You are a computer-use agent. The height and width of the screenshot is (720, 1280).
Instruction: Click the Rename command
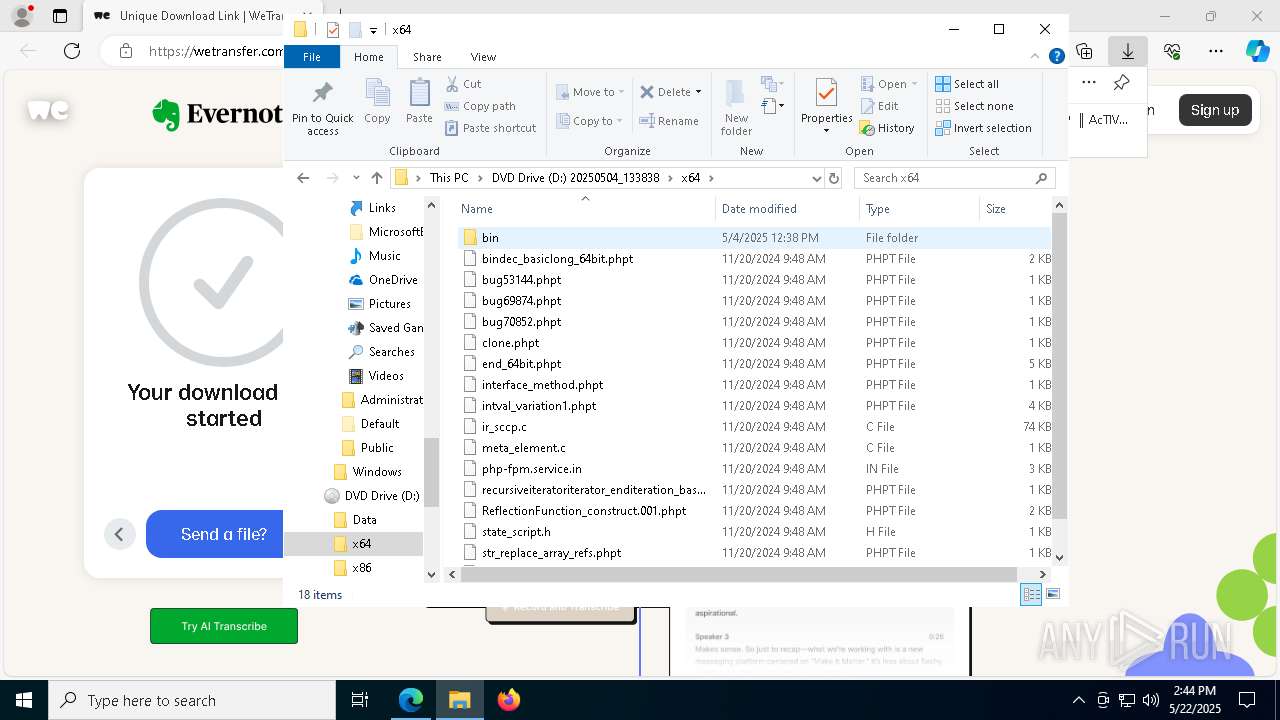coord(669,121)
